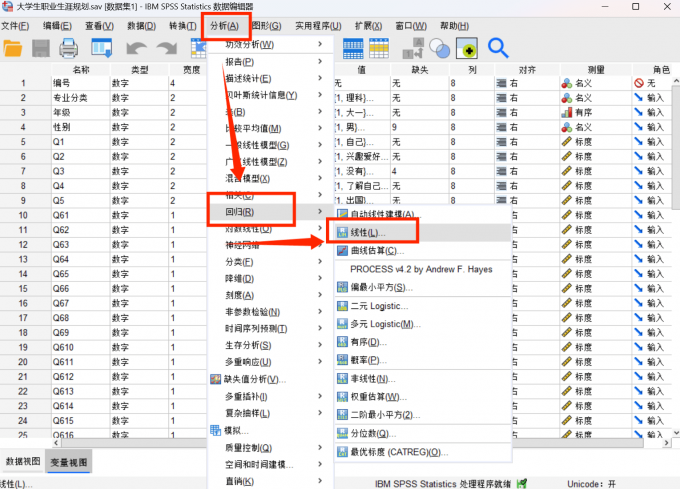Image resolution: width=680 pixels, height=489 pixels.
Task: Choose 非线性(N) regression entry
Action: 423,379
